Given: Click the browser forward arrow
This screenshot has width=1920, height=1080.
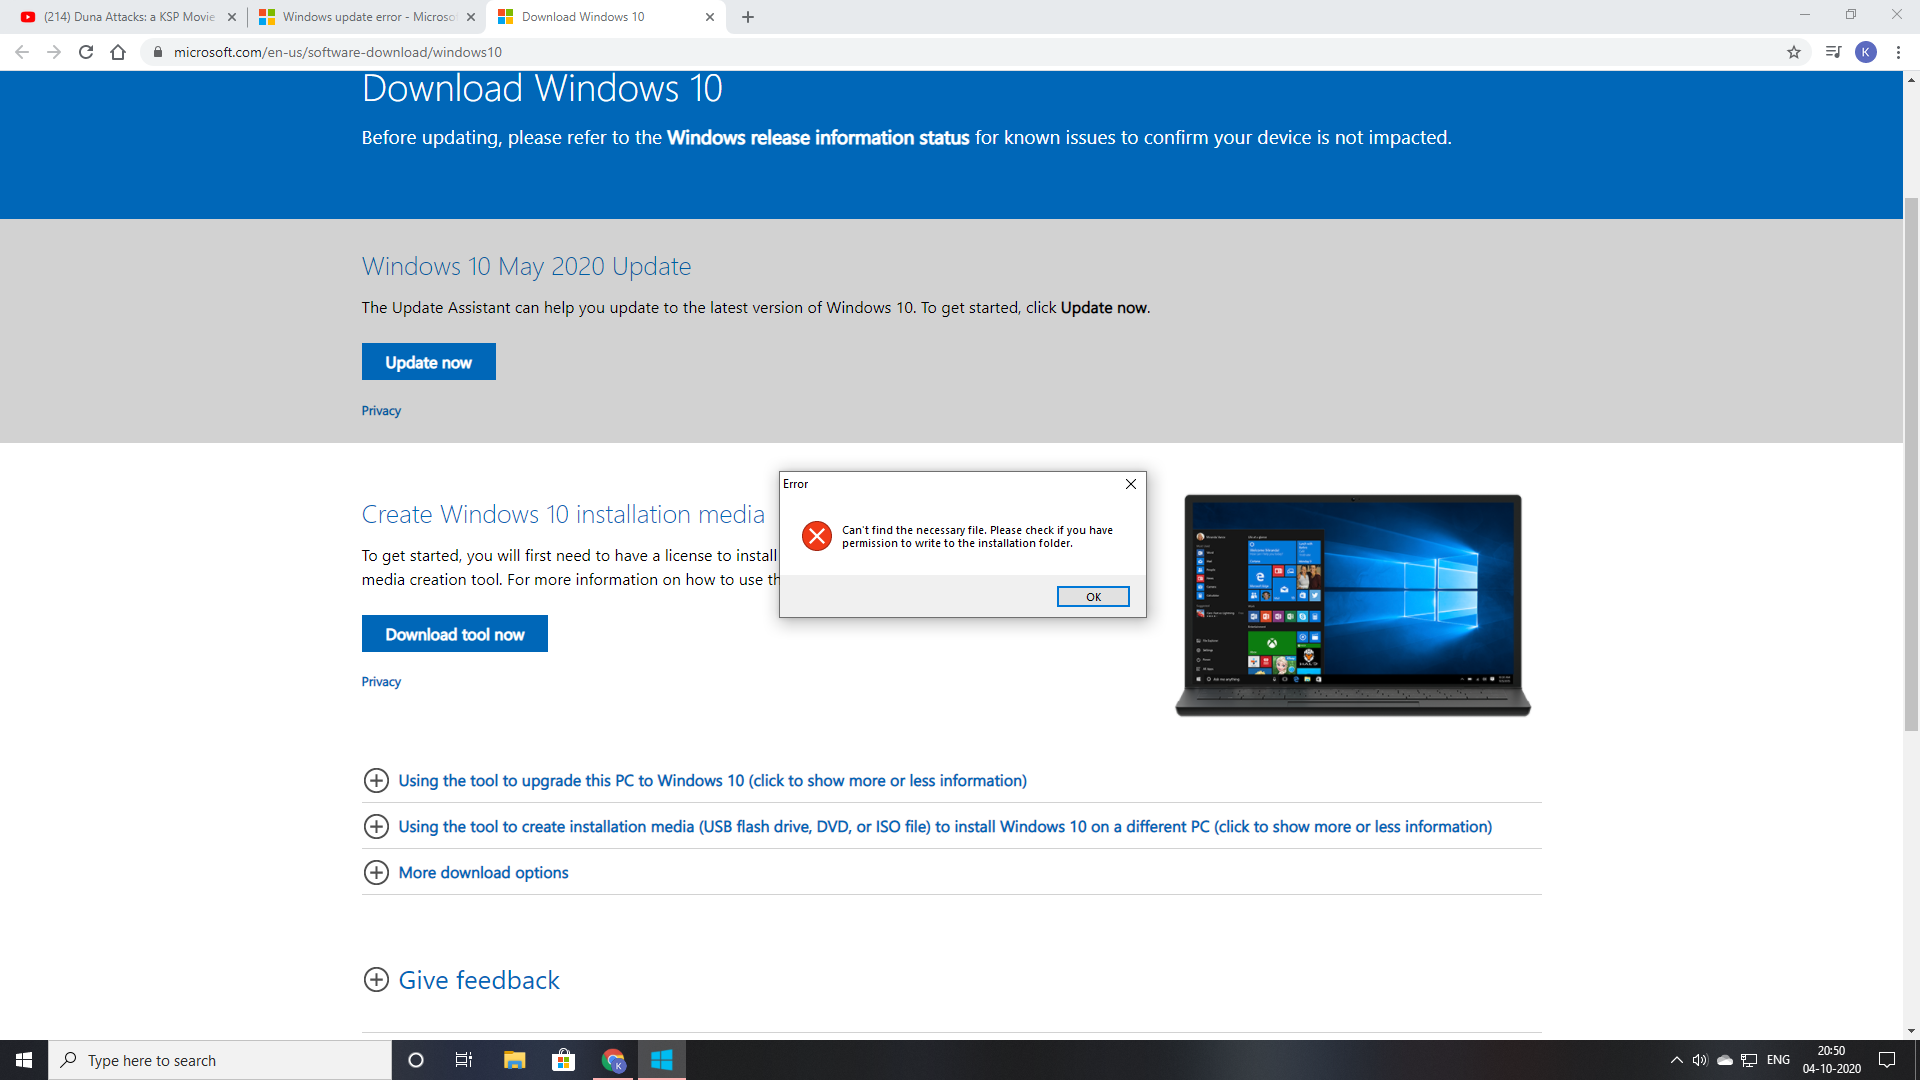Looking at the screenshot, I should (54, 52).
